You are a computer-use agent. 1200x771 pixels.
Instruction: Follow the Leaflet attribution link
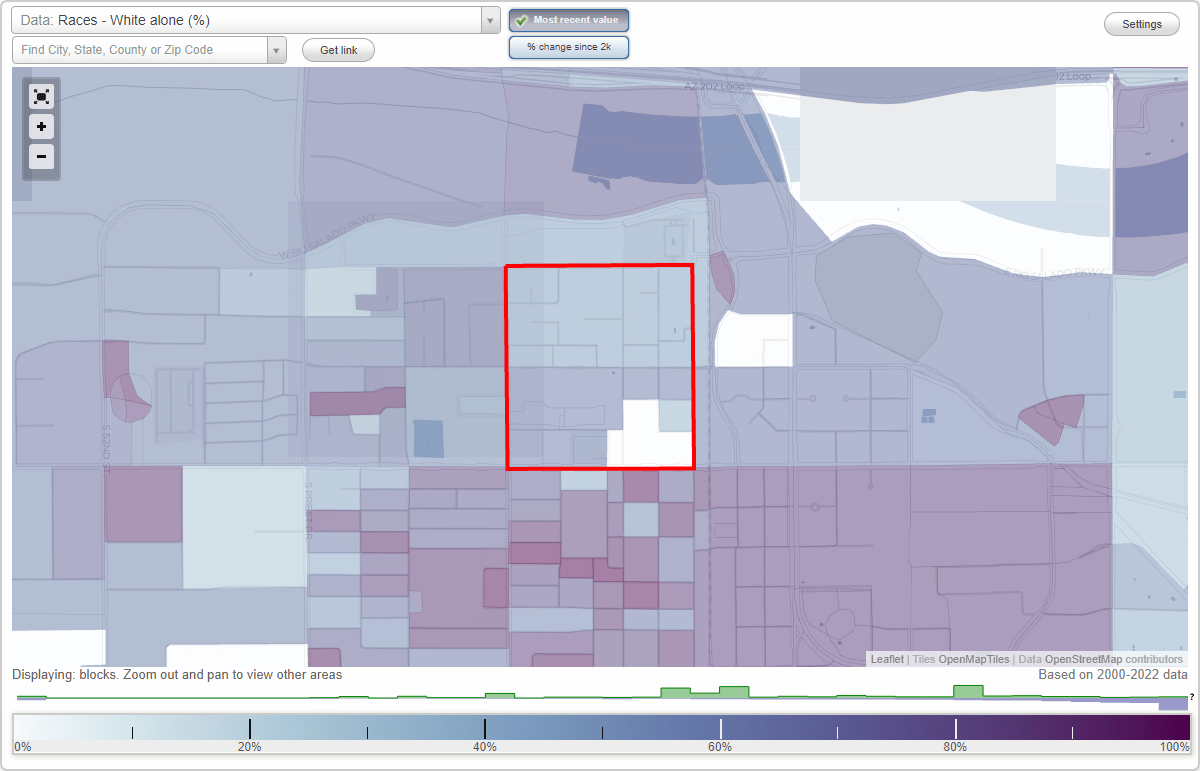(886, 659)
